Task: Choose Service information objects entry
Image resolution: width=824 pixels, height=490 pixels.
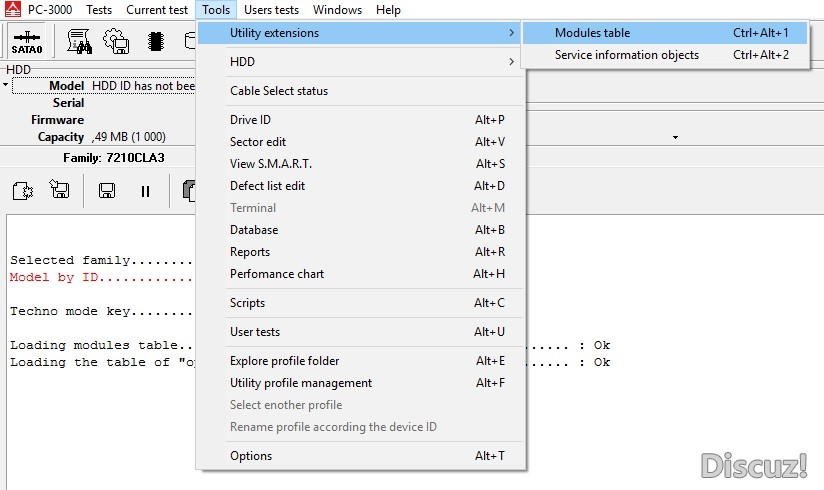Action: [665, 55]
